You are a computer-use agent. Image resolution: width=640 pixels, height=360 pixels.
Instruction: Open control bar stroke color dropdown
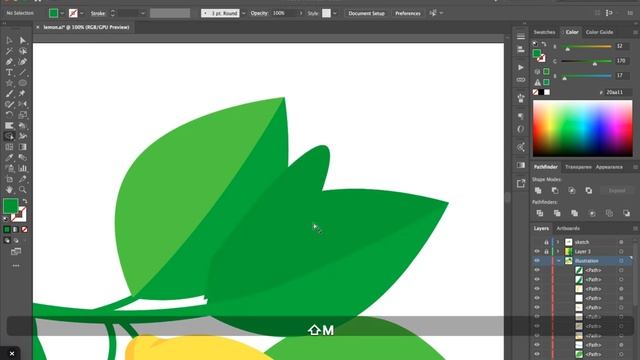[x=82, y=13]
